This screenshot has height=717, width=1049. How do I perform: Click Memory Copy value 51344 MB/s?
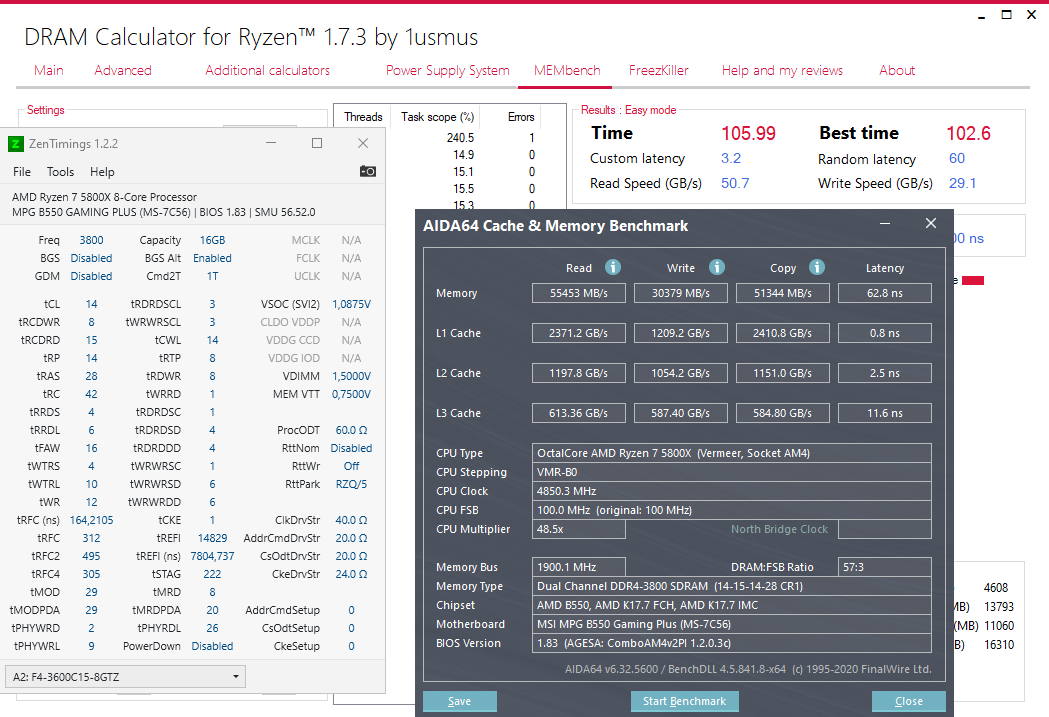783,293
